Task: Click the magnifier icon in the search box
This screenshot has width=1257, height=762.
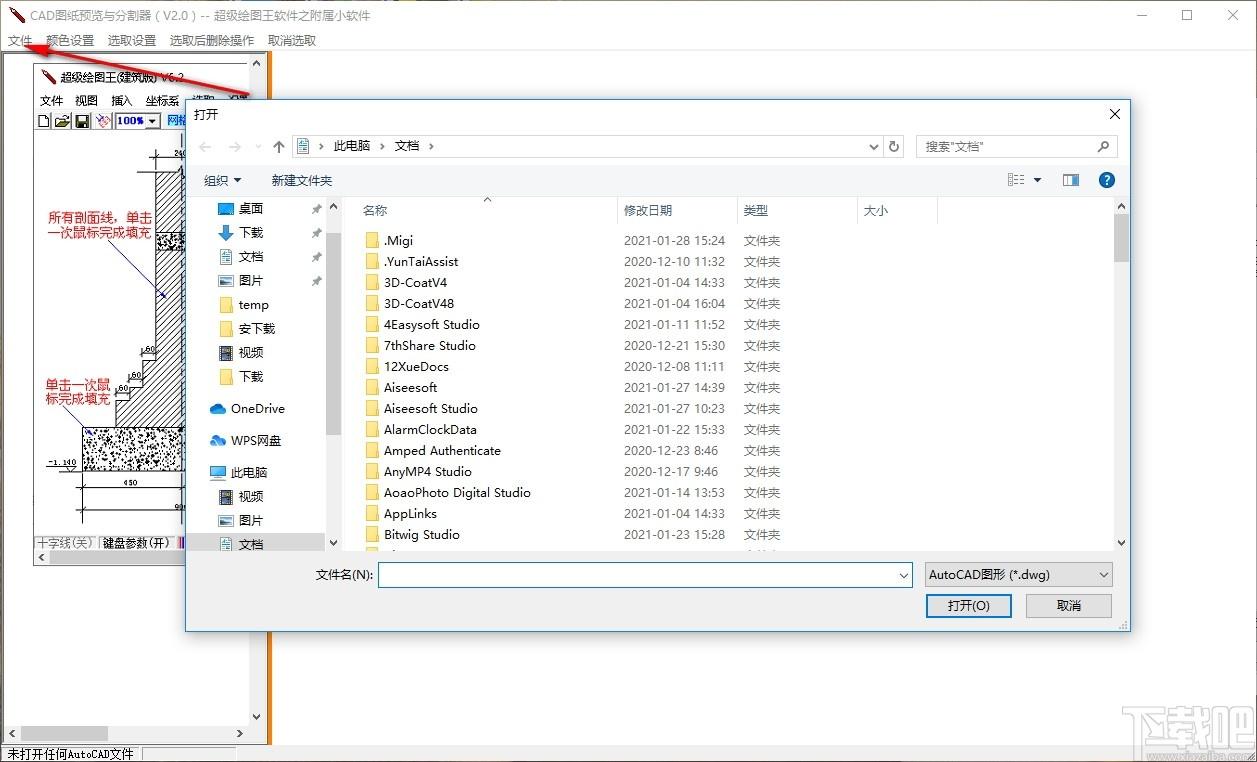Action: [1103, 146]
